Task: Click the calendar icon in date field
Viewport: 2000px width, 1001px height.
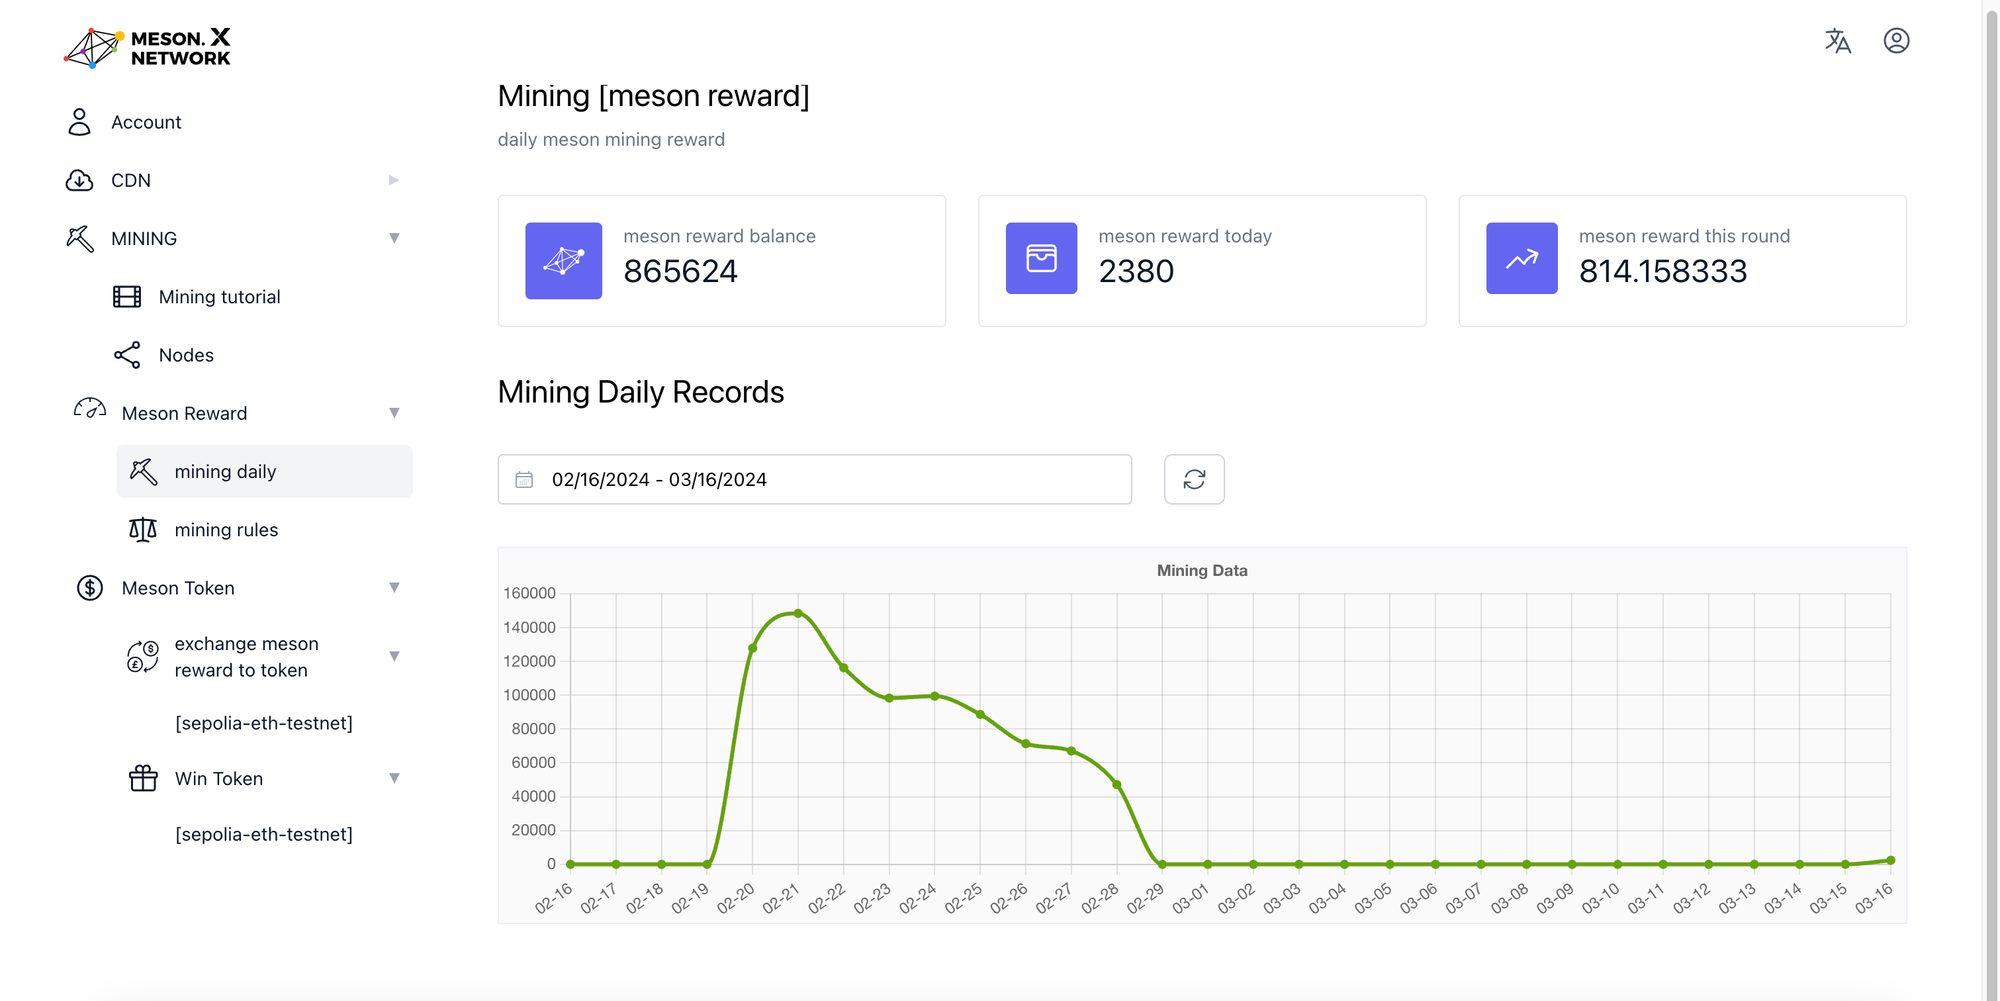Action: [524, 480]
